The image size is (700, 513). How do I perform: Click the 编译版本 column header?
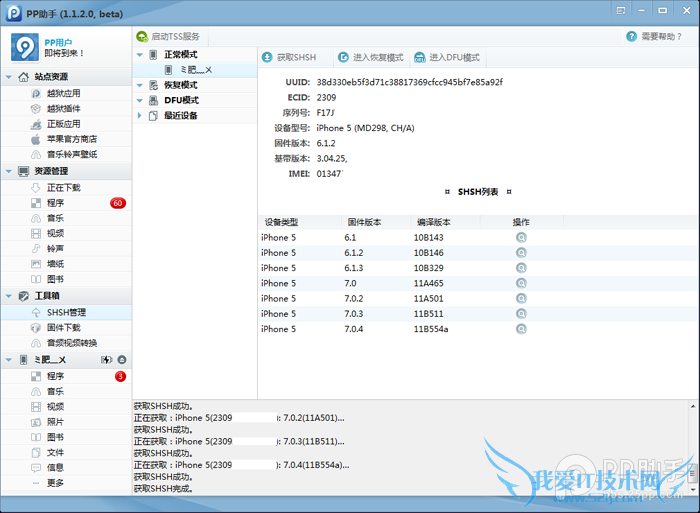coord(445,222)
